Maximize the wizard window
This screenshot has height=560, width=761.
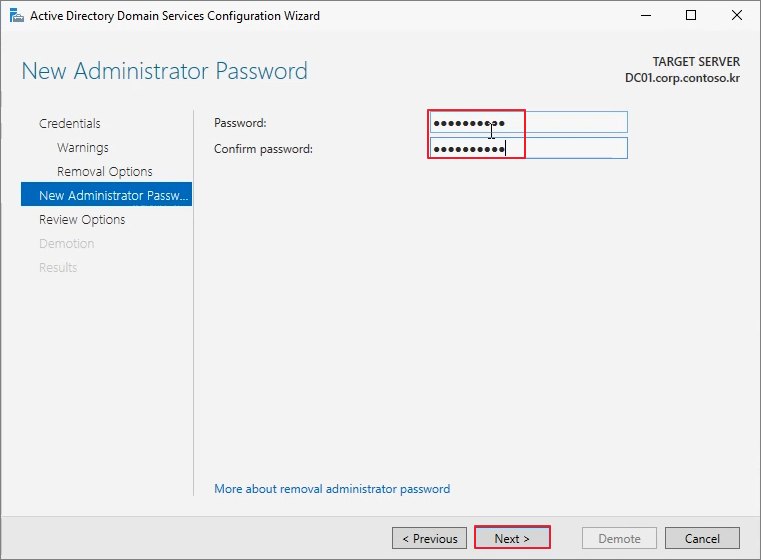691,16
